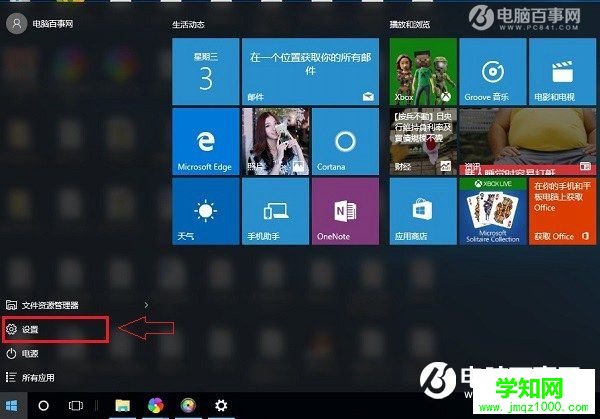Open Cortana search circle on taskbar

44,406
